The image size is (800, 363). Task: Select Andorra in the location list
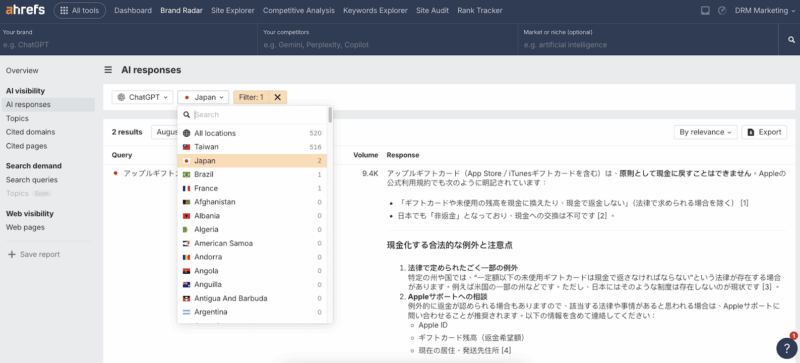(252, 257)
